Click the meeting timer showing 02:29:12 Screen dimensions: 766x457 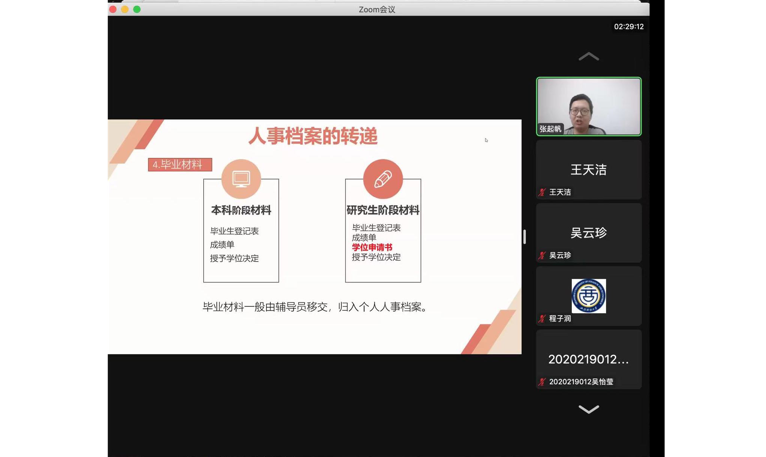(628, 27)
